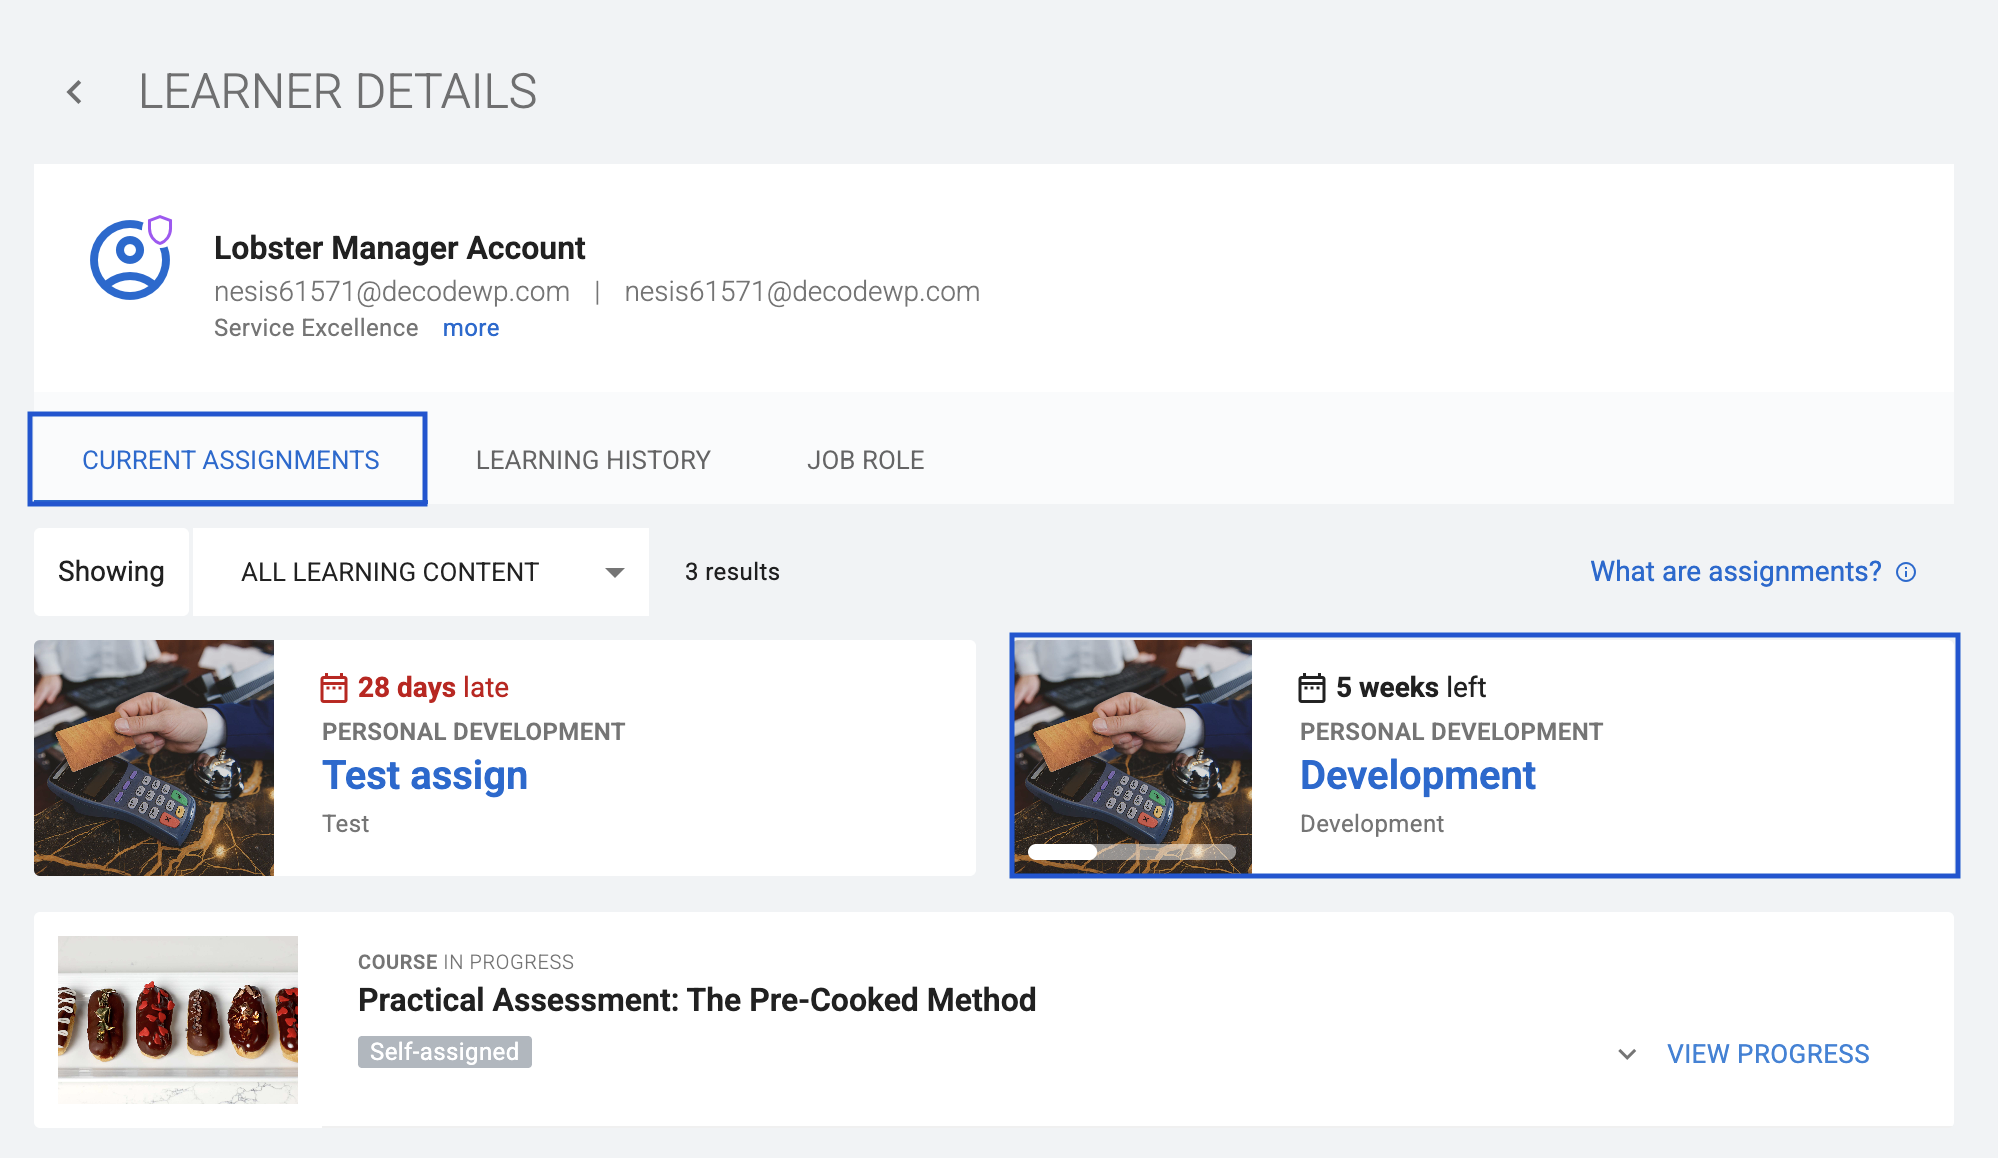Click the red calendar icon for late assignment

pyautogui.click(x=333, y=688)
